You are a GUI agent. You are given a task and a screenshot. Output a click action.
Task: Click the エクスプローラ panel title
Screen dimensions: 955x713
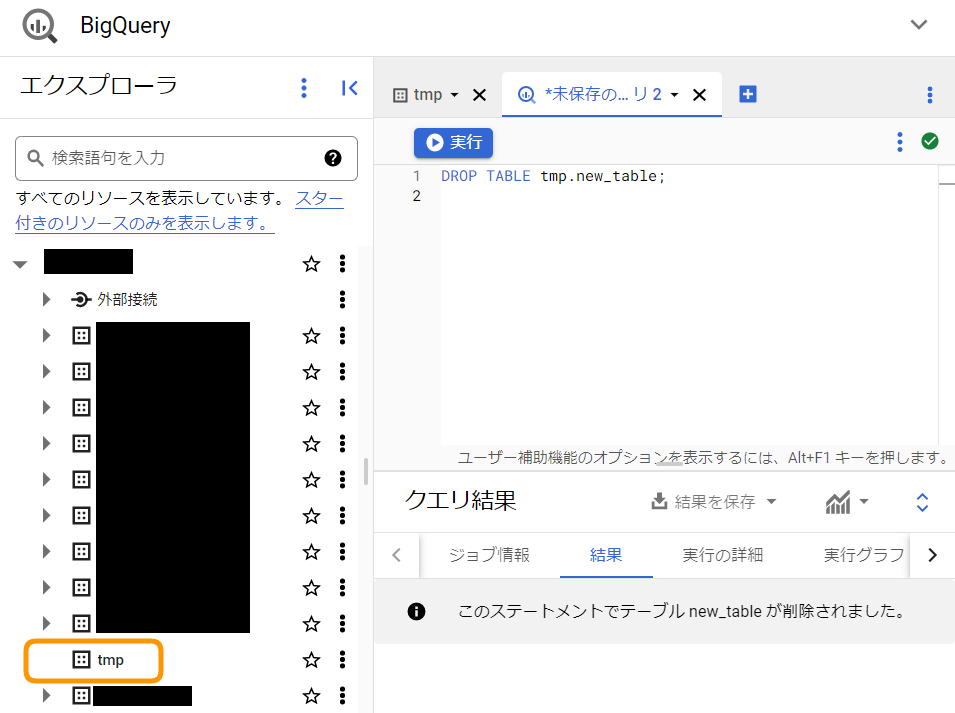99,86
